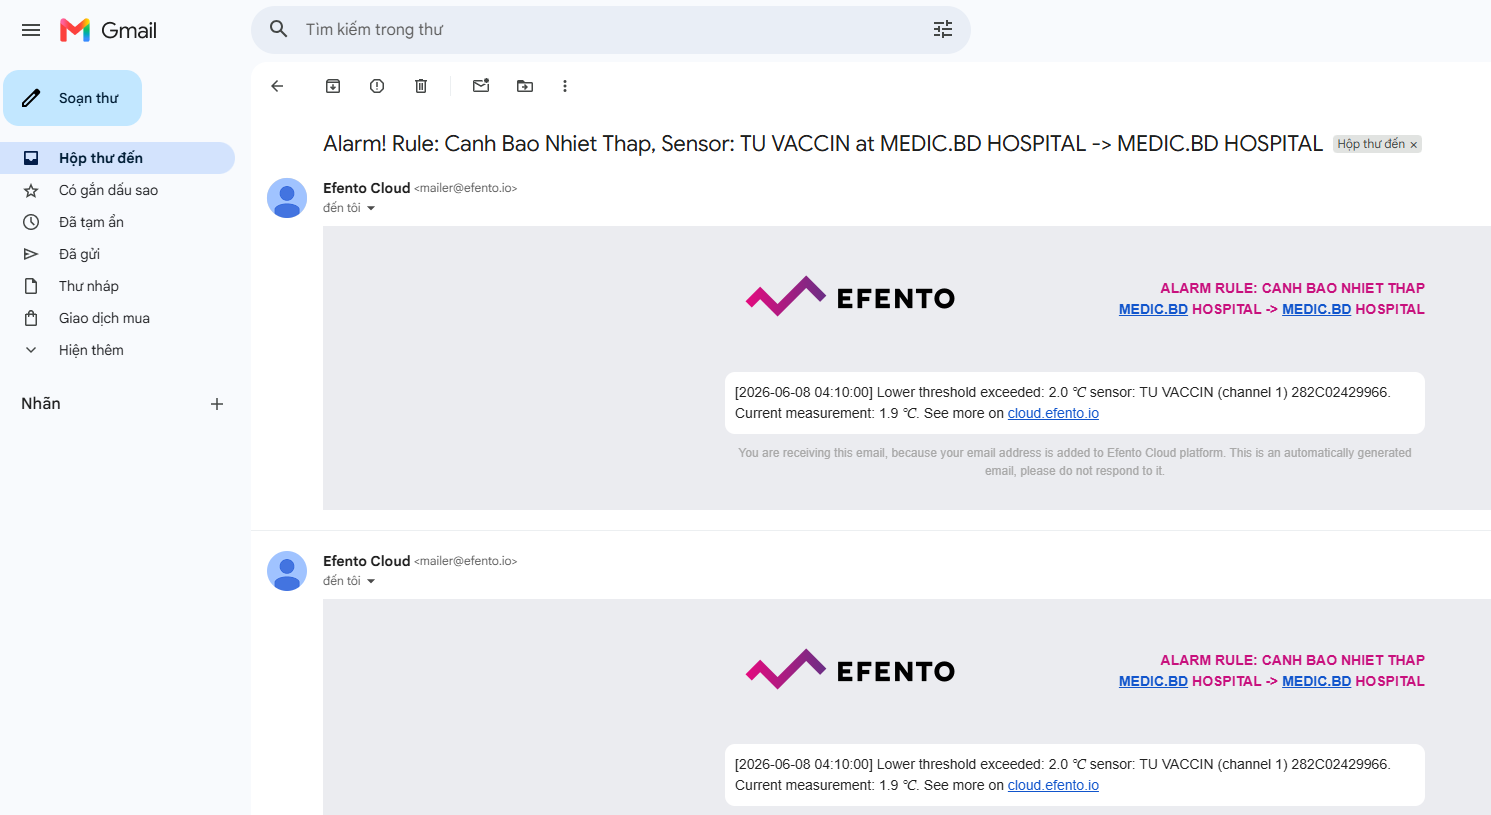Click the 'Nhãn' labels heading
1491x815 pixels.
pos(41,404)
